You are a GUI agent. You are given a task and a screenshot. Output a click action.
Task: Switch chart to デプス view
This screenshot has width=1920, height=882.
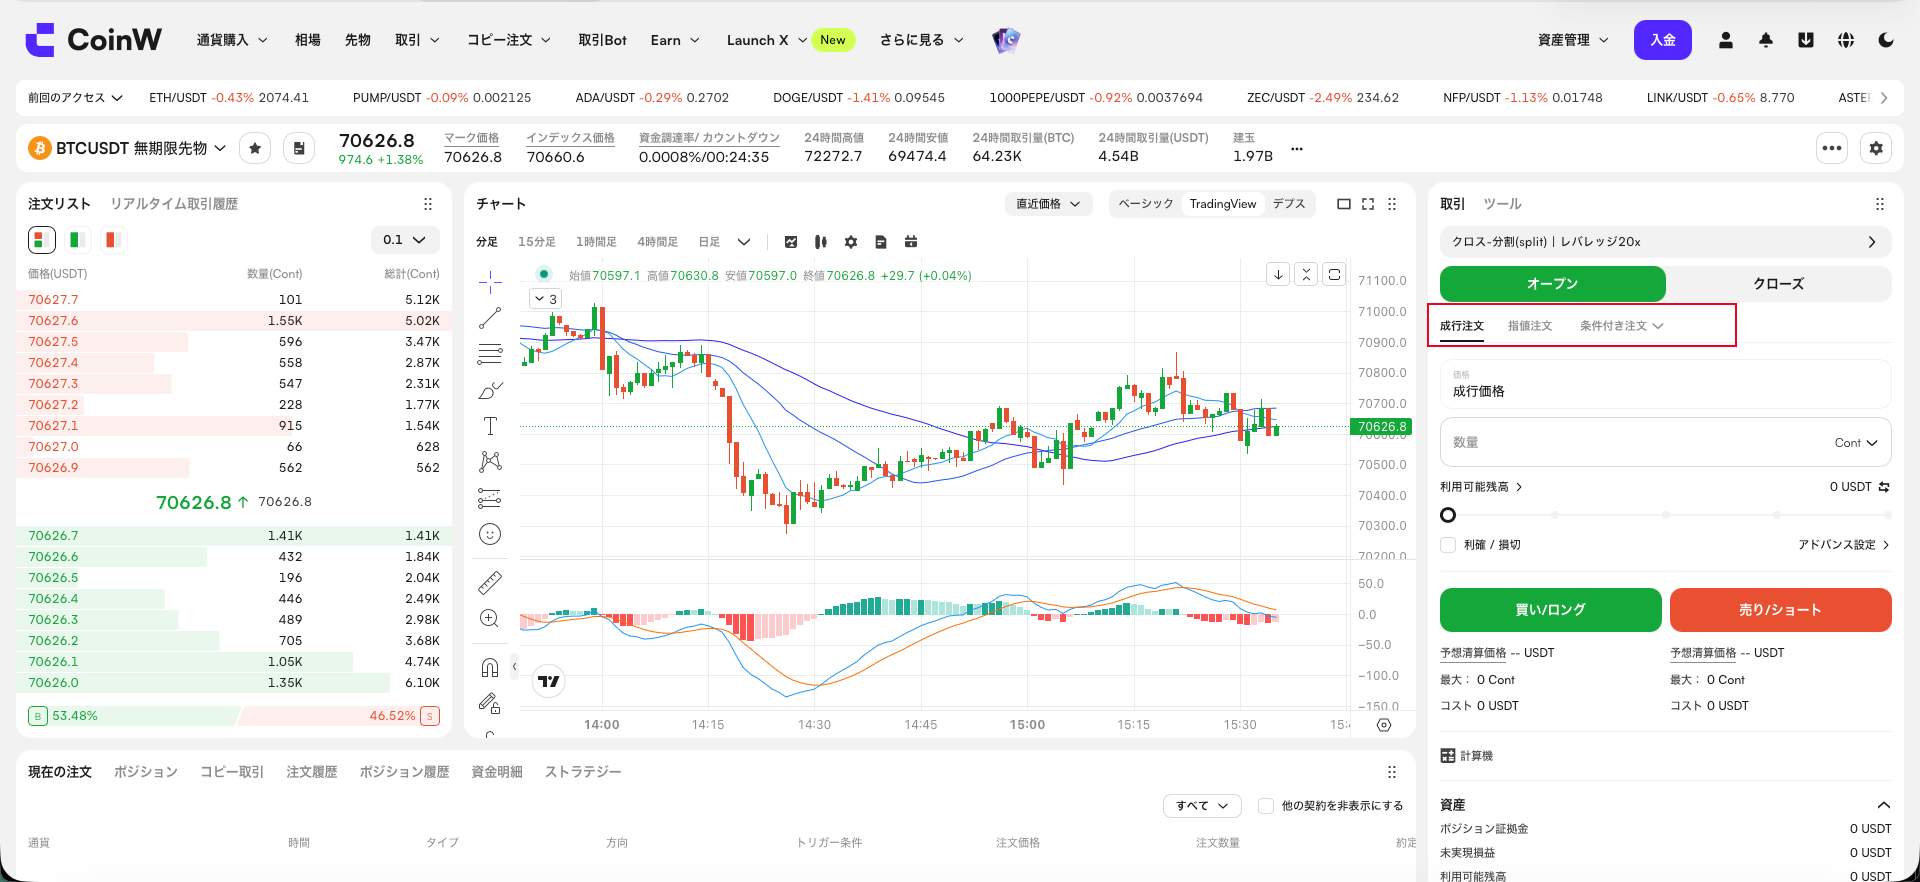[x=1289, y=204]
